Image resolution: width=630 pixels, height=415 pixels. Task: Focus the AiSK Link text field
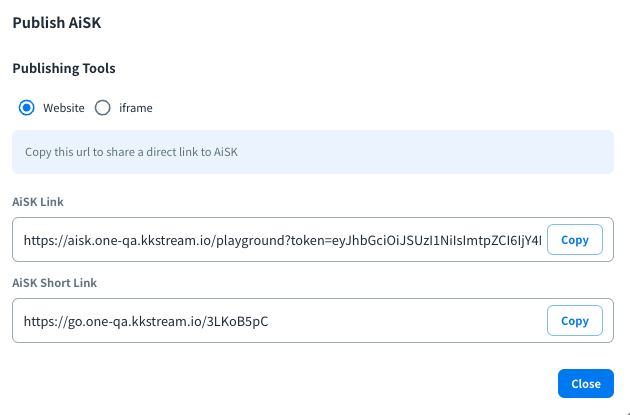pos(280,241)
